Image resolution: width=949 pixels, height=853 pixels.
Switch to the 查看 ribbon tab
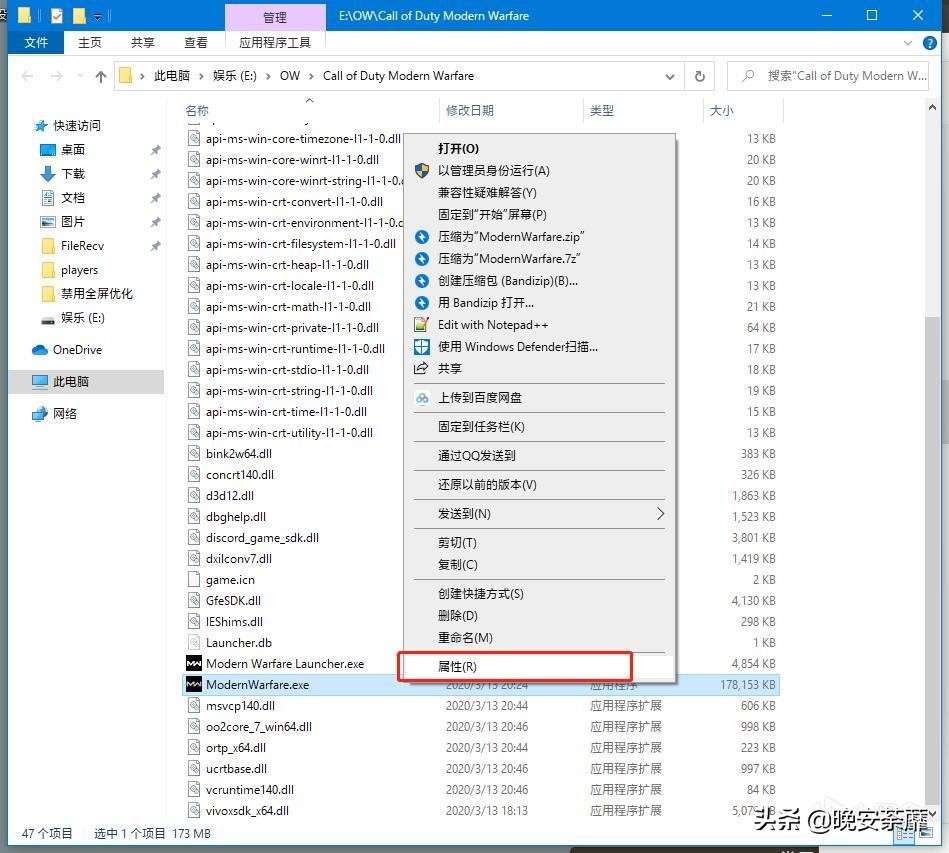195,43
